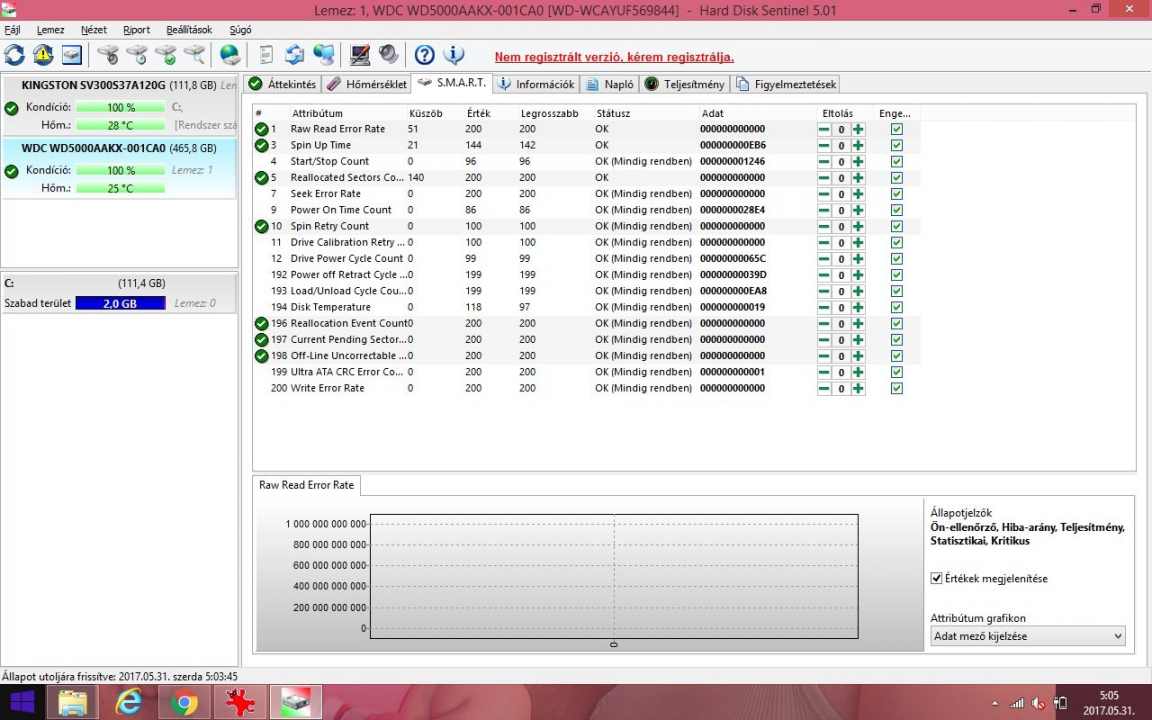Open Internet Explorer from the taskbar
Image resolution: width=1152 pixels, height=720 pixels.
[129, 703]
